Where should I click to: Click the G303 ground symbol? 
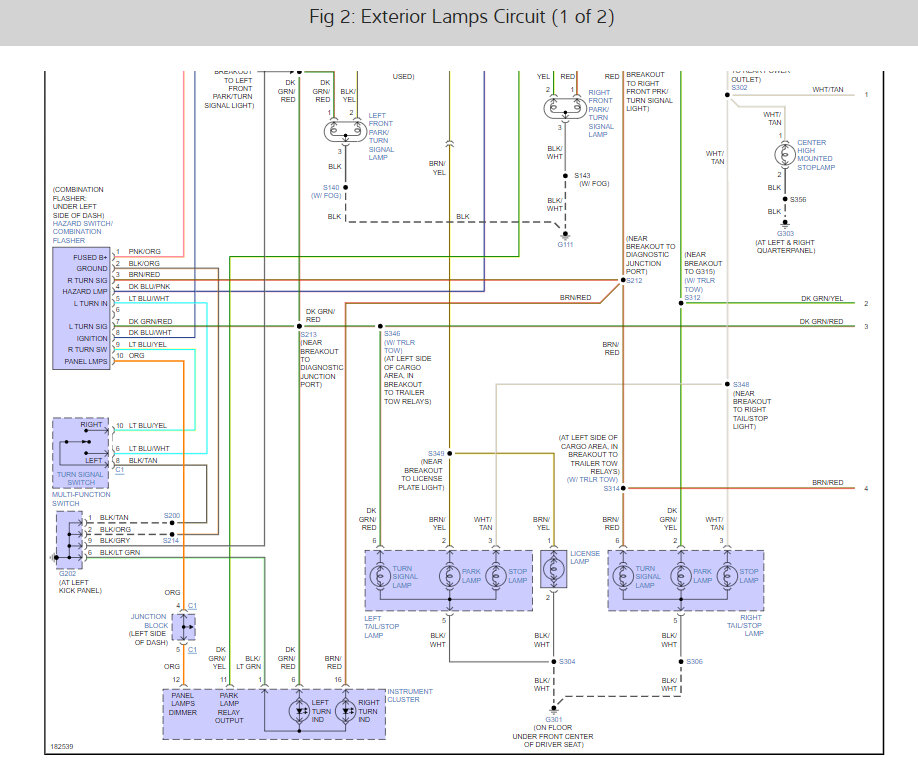[x=785, y=224]
